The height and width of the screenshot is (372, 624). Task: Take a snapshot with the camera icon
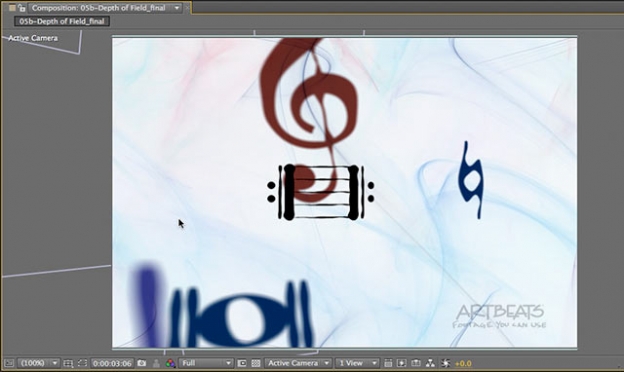tap(142, 363)
